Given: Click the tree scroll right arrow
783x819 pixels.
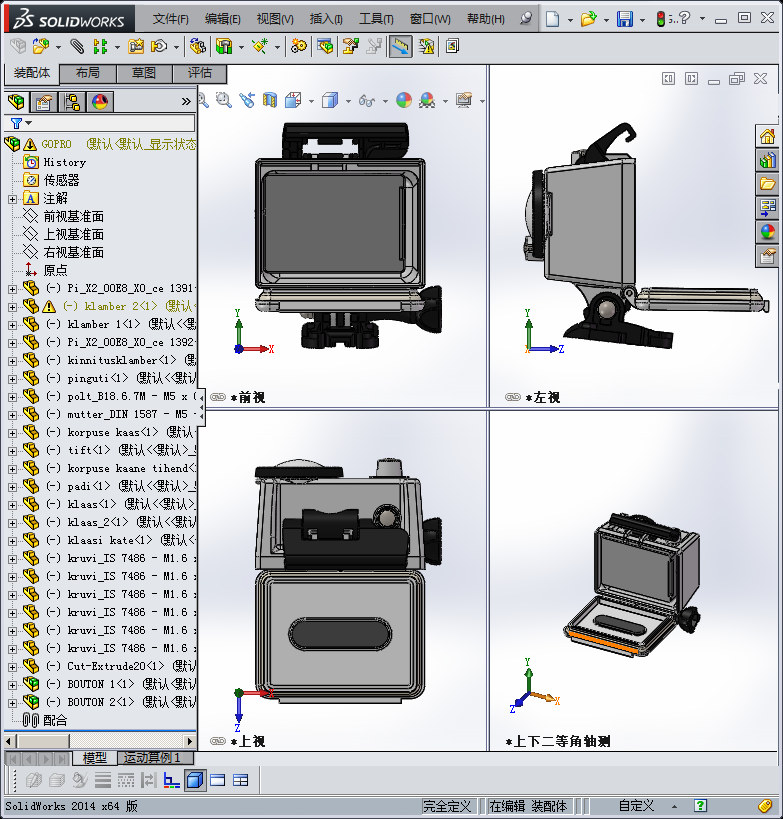Looking at the screenshot, I should pos(190,741).
